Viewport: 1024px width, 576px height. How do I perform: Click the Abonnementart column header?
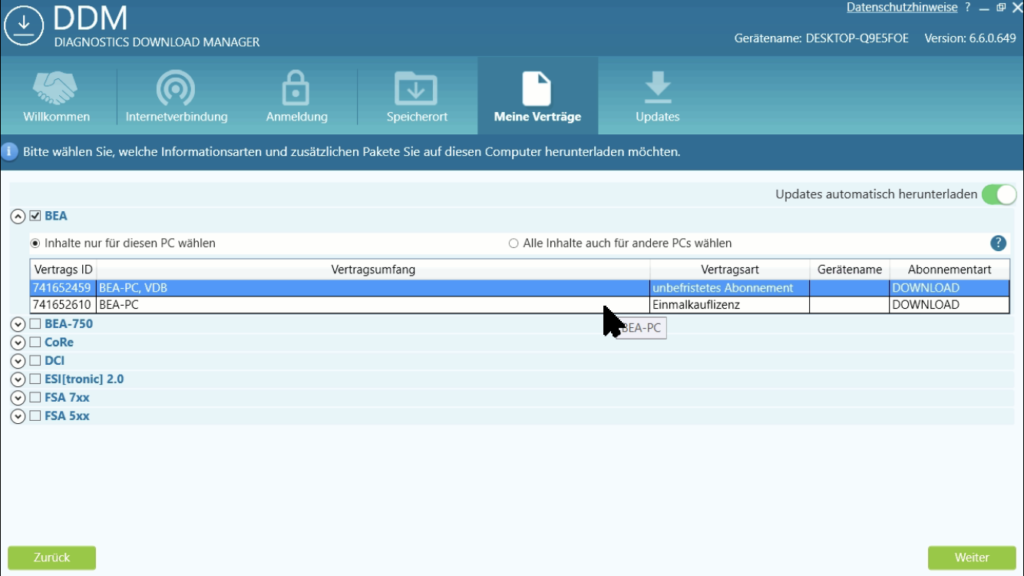tap(949, 269)
